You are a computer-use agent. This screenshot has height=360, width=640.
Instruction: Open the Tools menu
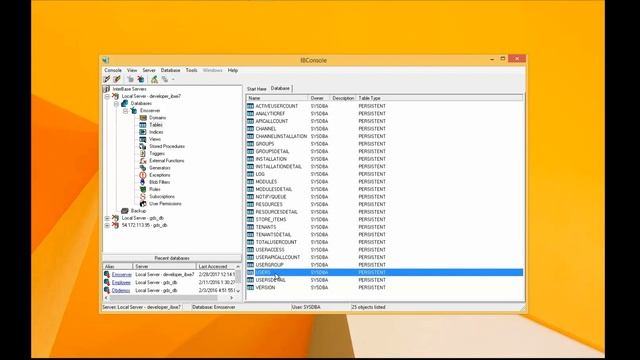(x=191, y=70)
